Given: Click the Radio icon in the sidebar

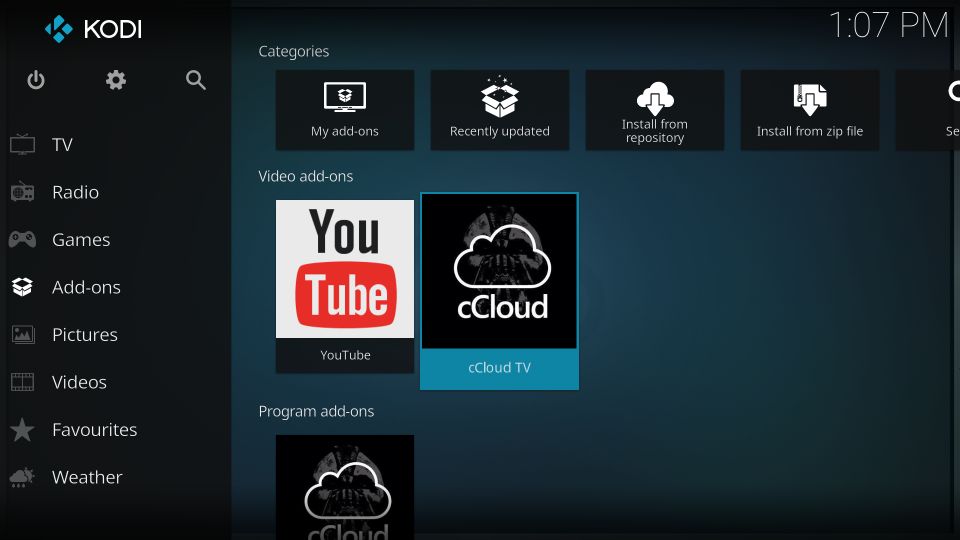Looking at the screenshot, I should pos(23,192).
